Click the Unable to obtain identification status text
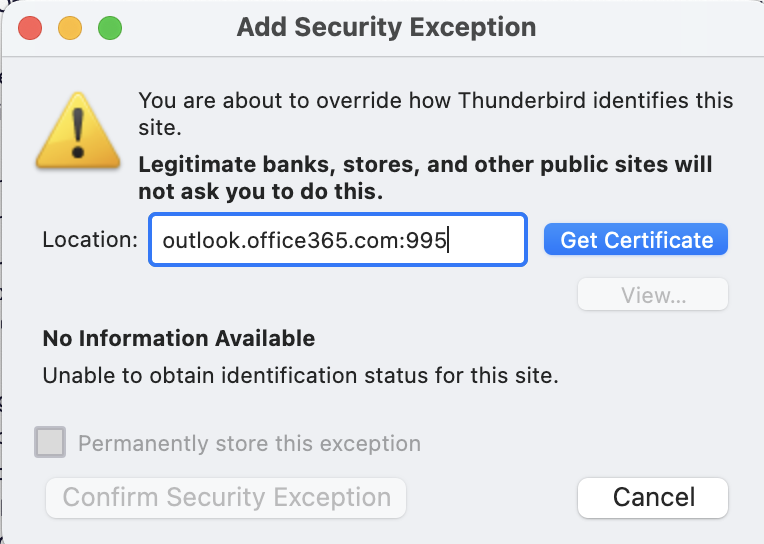This screenshot has height=544, width=764. coord(300,377)
